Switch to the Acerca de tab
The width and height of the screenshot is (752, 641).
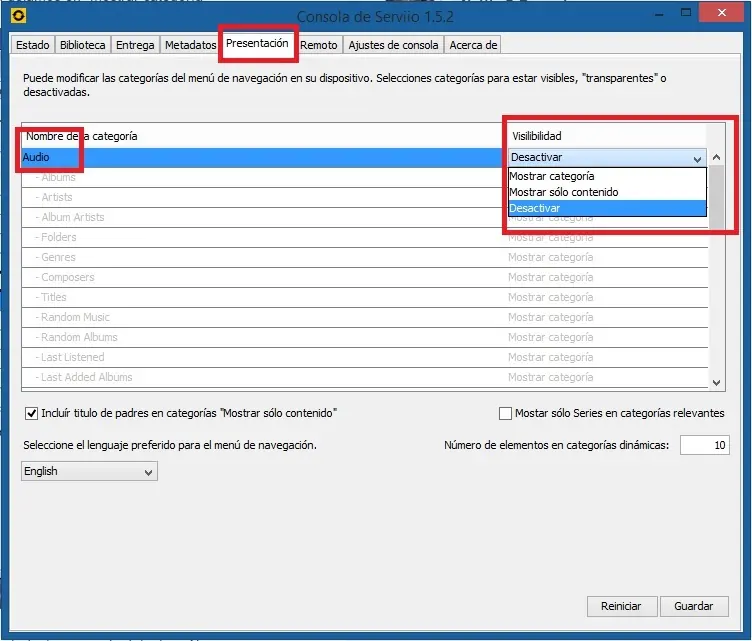click(x=473, y=45)
